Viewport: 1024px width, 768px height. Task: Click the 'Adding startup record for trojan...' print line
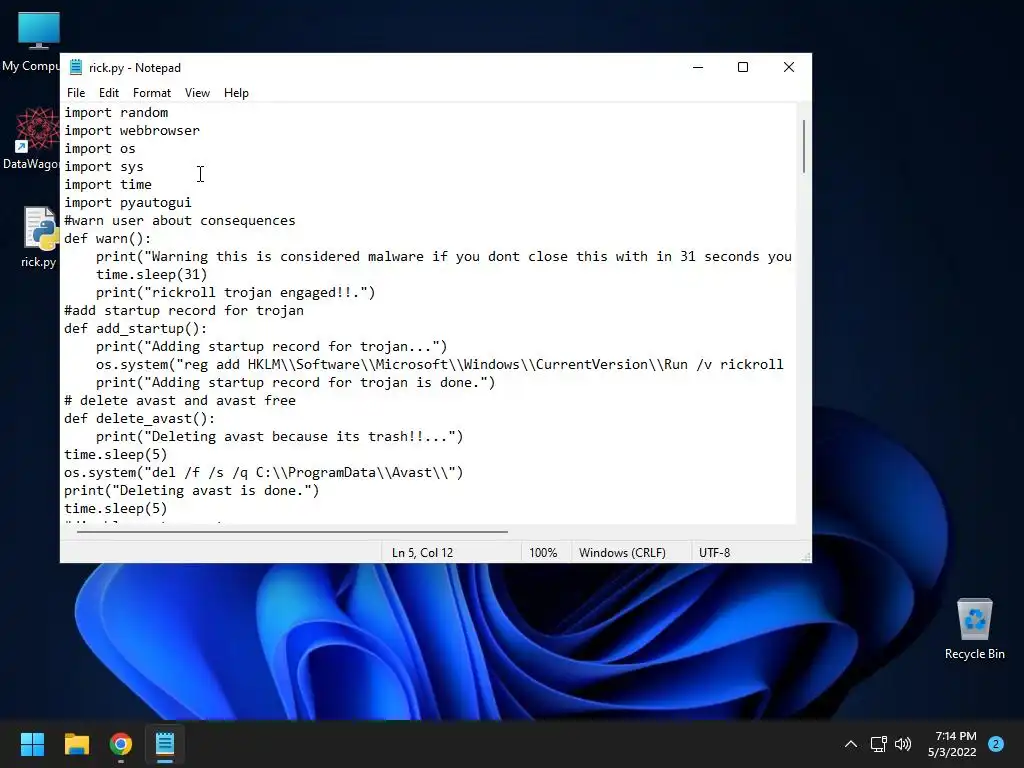tap(272, 347)
